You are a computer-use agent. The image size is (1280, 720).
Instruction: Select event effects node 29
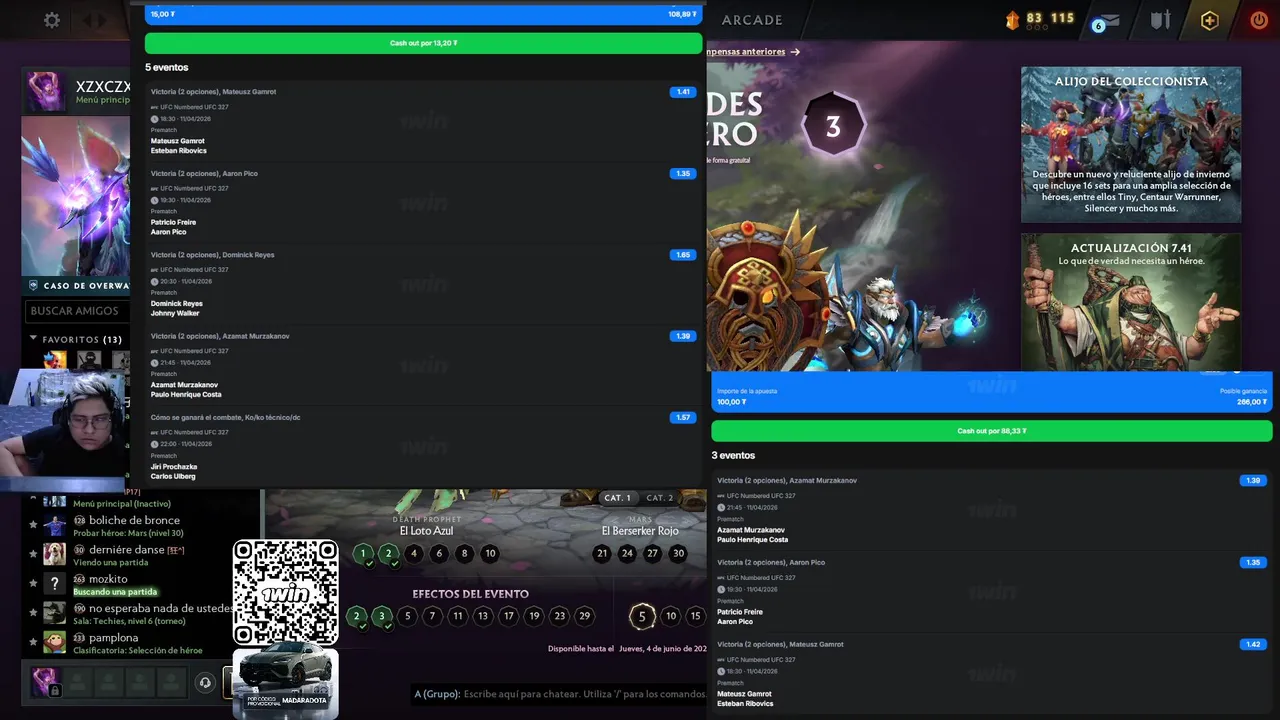585,616
